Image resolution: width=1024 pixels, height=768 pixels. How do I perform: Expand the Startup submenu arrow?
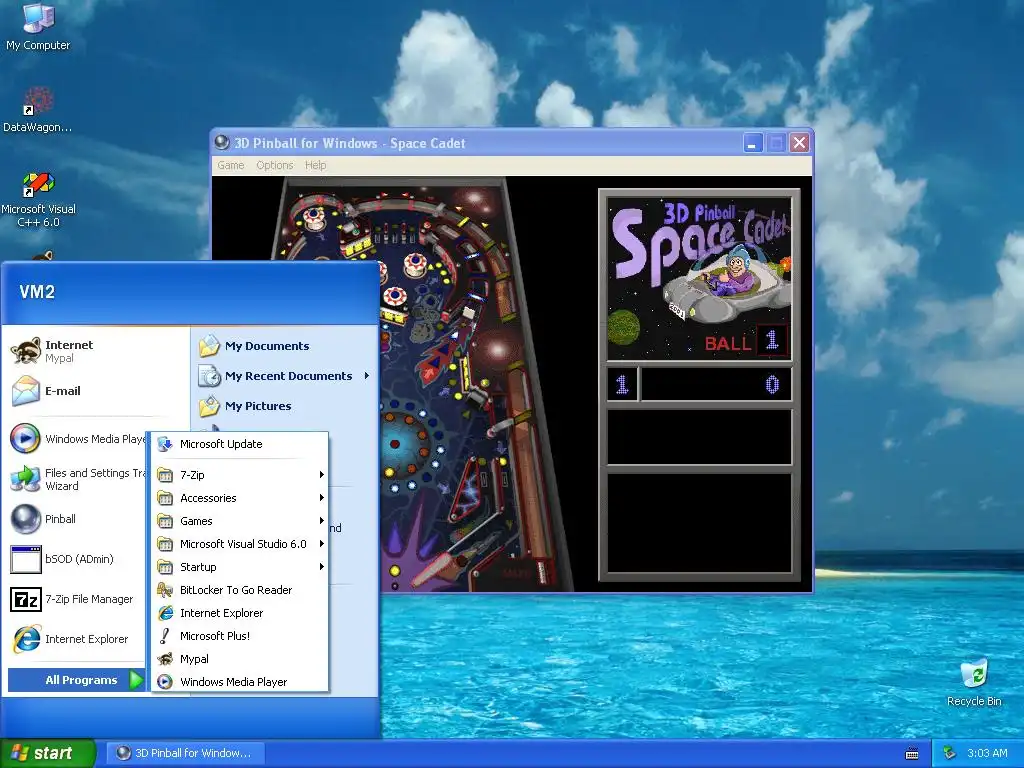[x=321, y=567]
